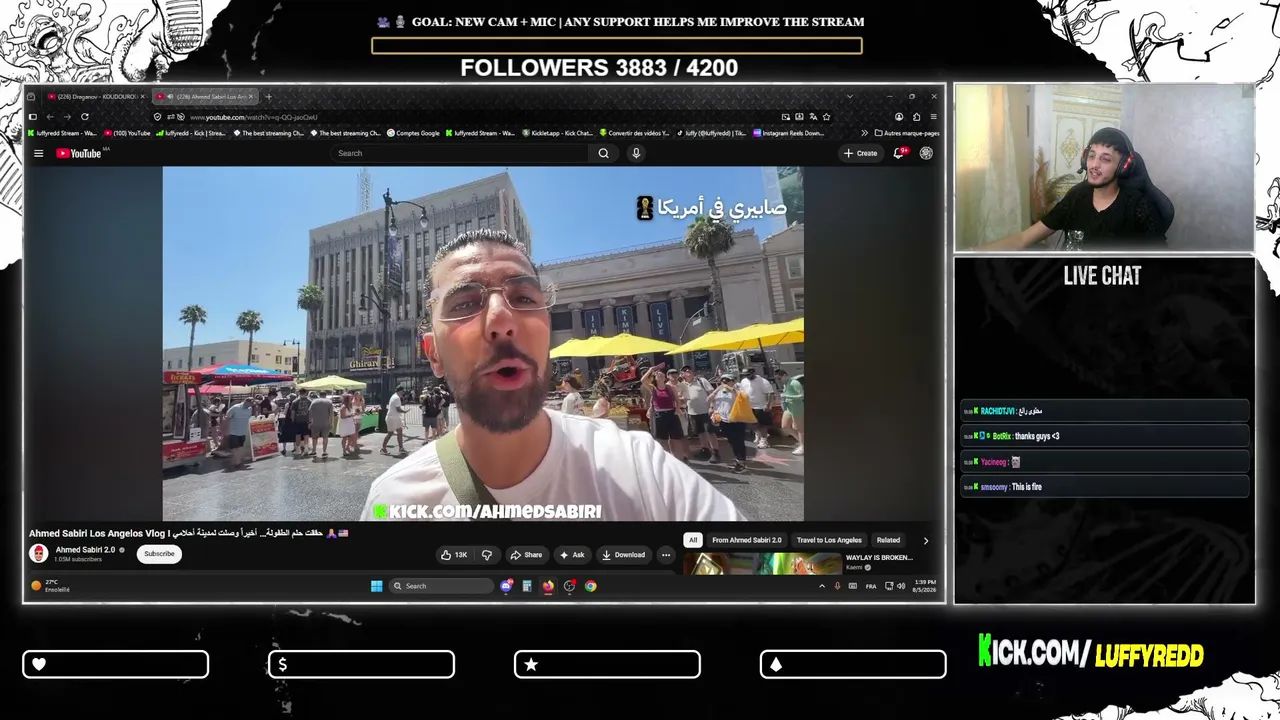Reload the browser page
The height and width of the screenshot is (720, 1280).
(85, 117)
